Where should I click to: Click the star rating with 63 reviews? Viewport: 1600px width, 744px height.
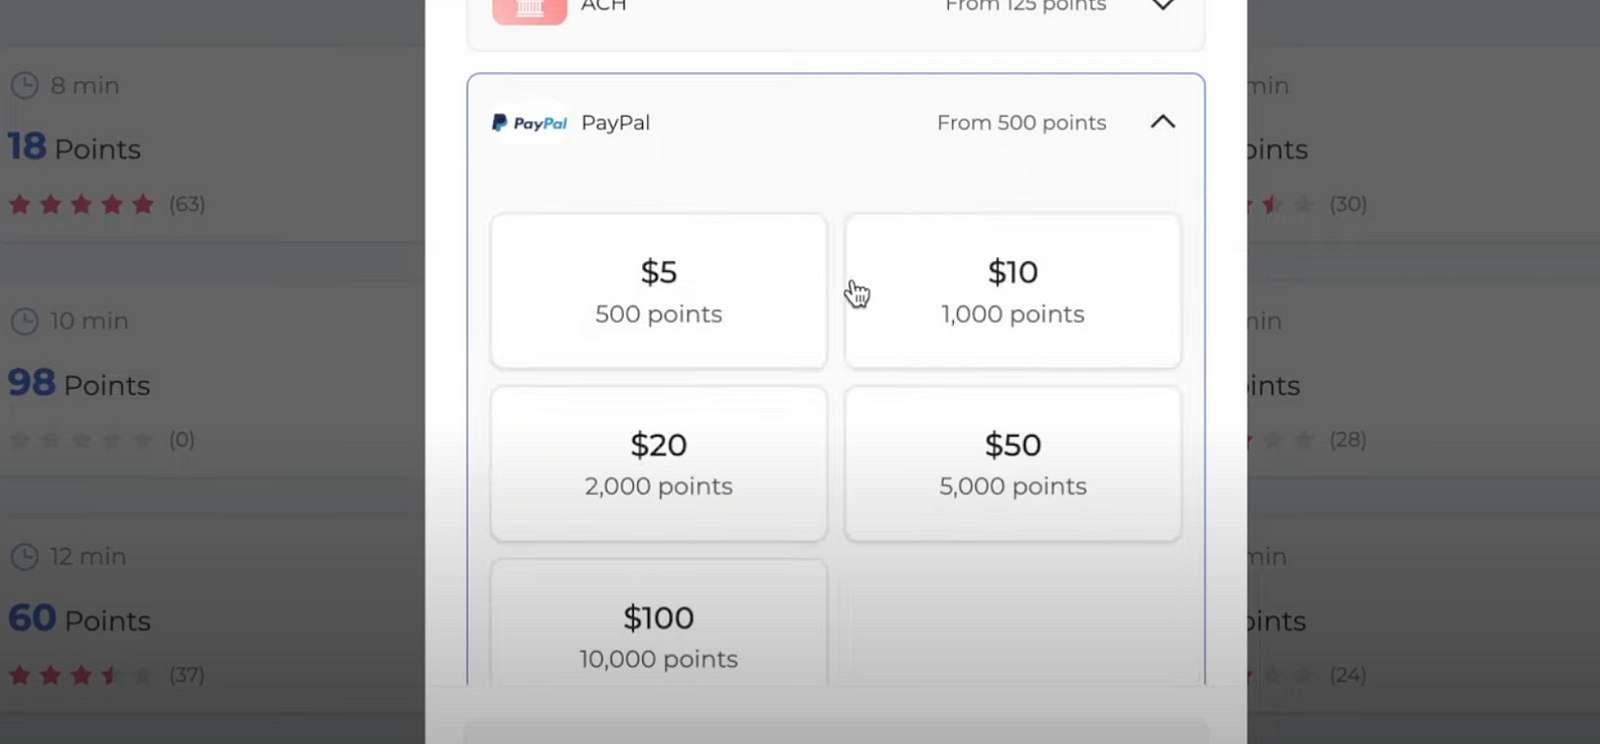tap(82, 205)
